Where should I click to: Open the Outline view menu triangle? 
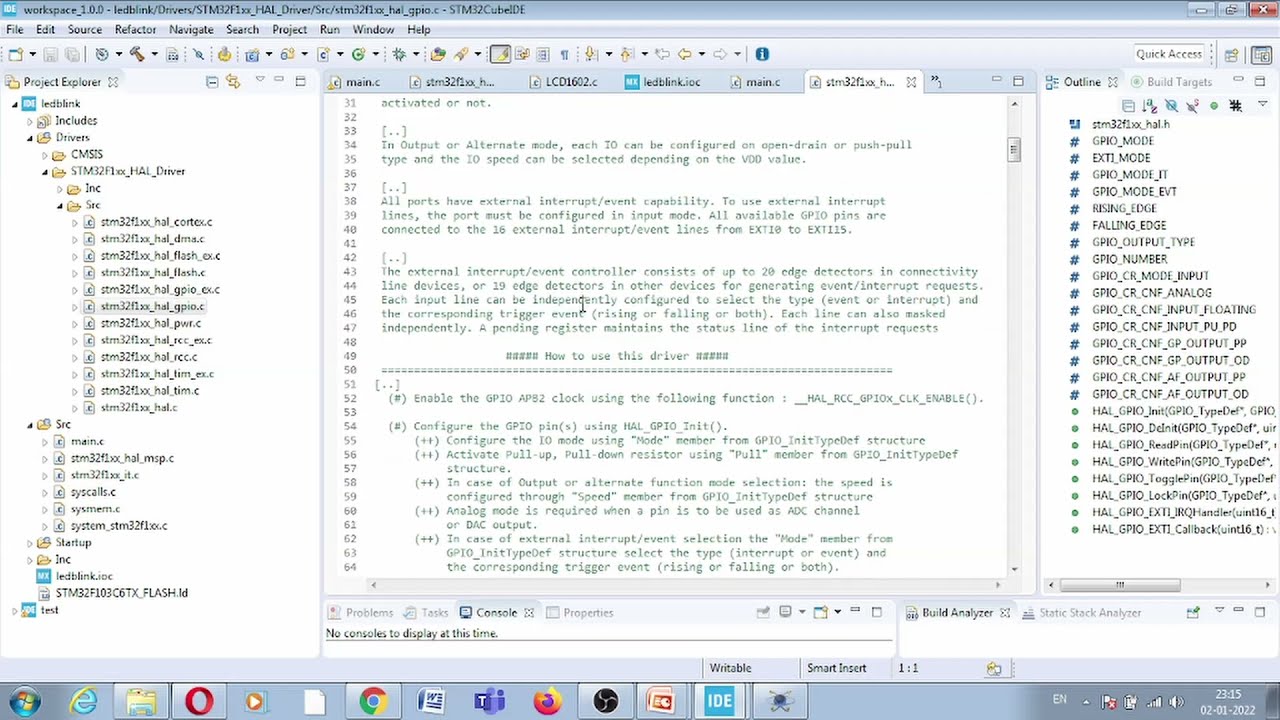coord(1262,104)
